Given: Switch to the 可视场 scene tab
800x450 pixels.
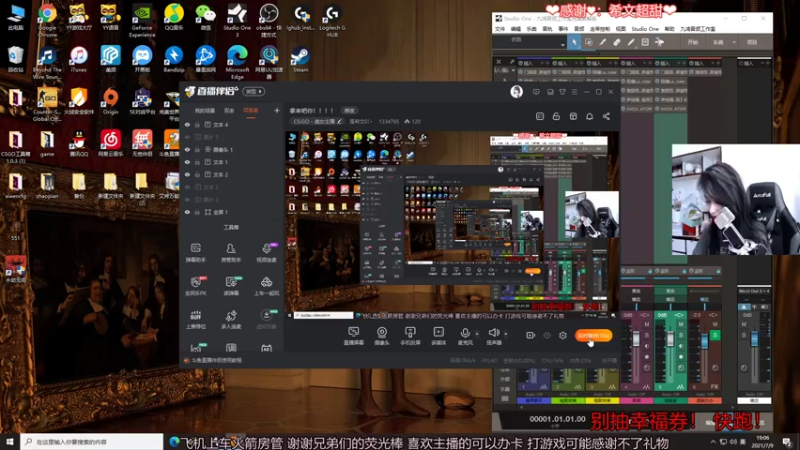Looking at the screenshot, I should [x=251, y=111].
